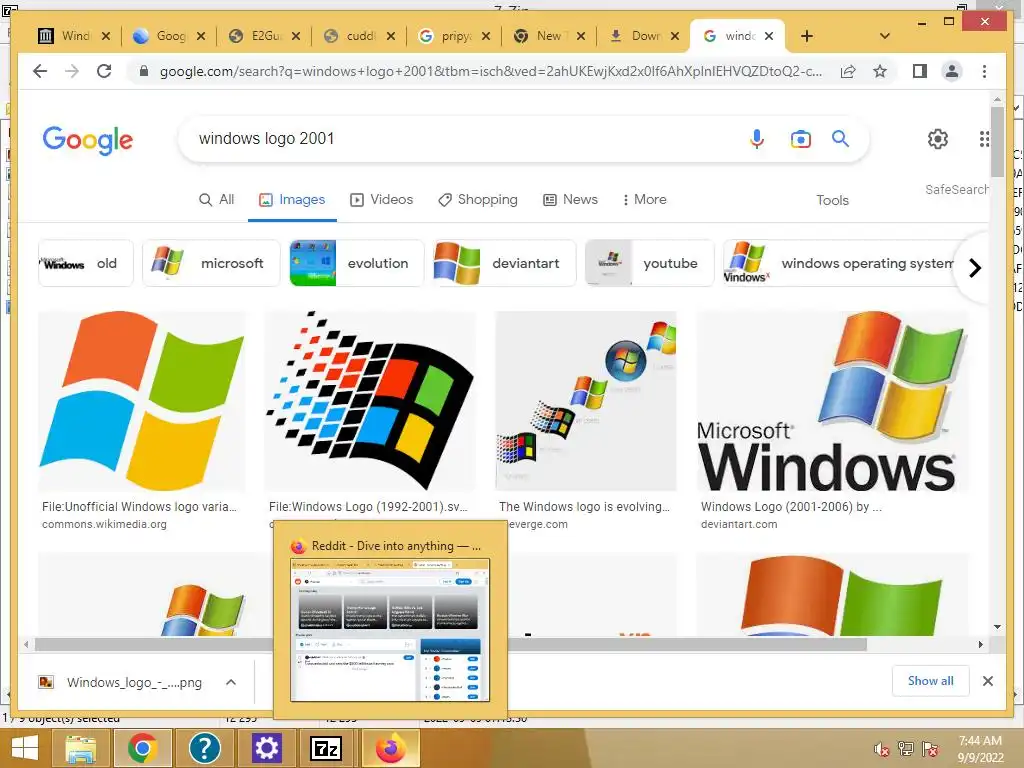Dismiss the downloads bar
Viewport: 1024px width, 768px height.
click(x=987, y=681)
